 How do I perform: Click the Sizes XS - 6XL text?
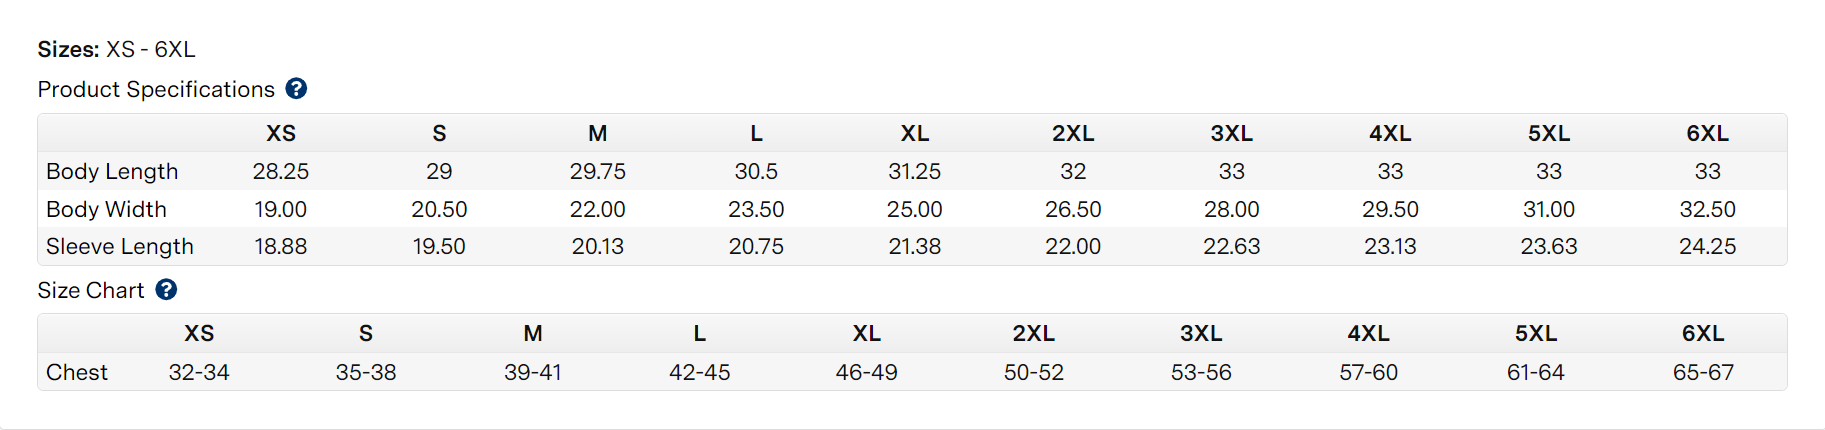[x=116, y=49]
